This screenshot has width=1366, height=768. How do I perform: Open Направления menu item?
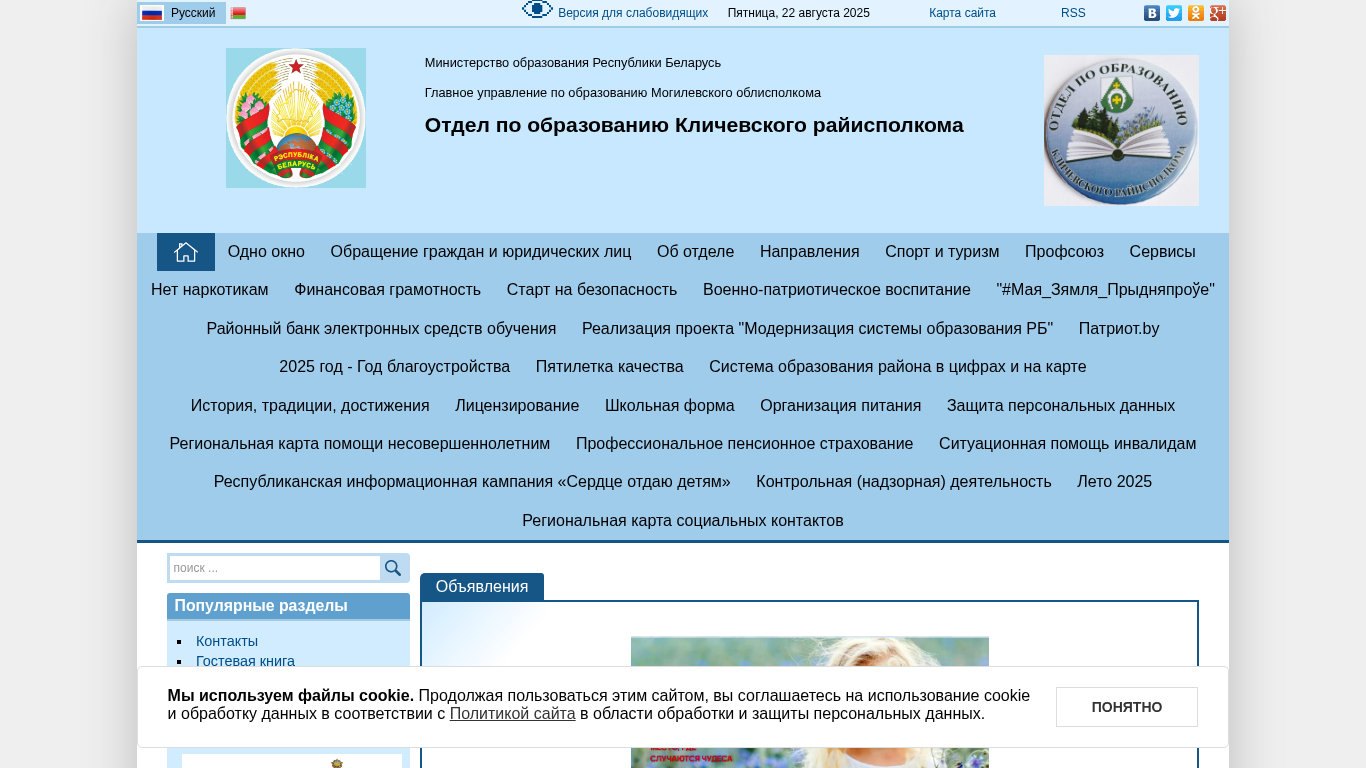click(810, 252)
